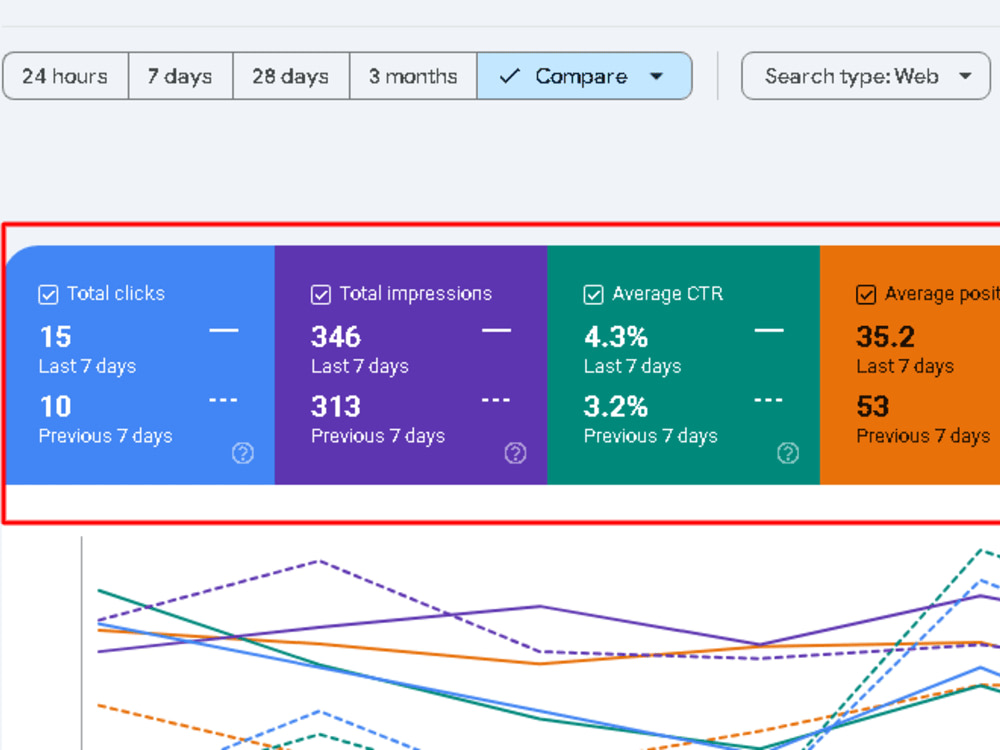Click the 35.2 average position value
The width and height of the screenshot is (1000, 750).
coord(886,337)
